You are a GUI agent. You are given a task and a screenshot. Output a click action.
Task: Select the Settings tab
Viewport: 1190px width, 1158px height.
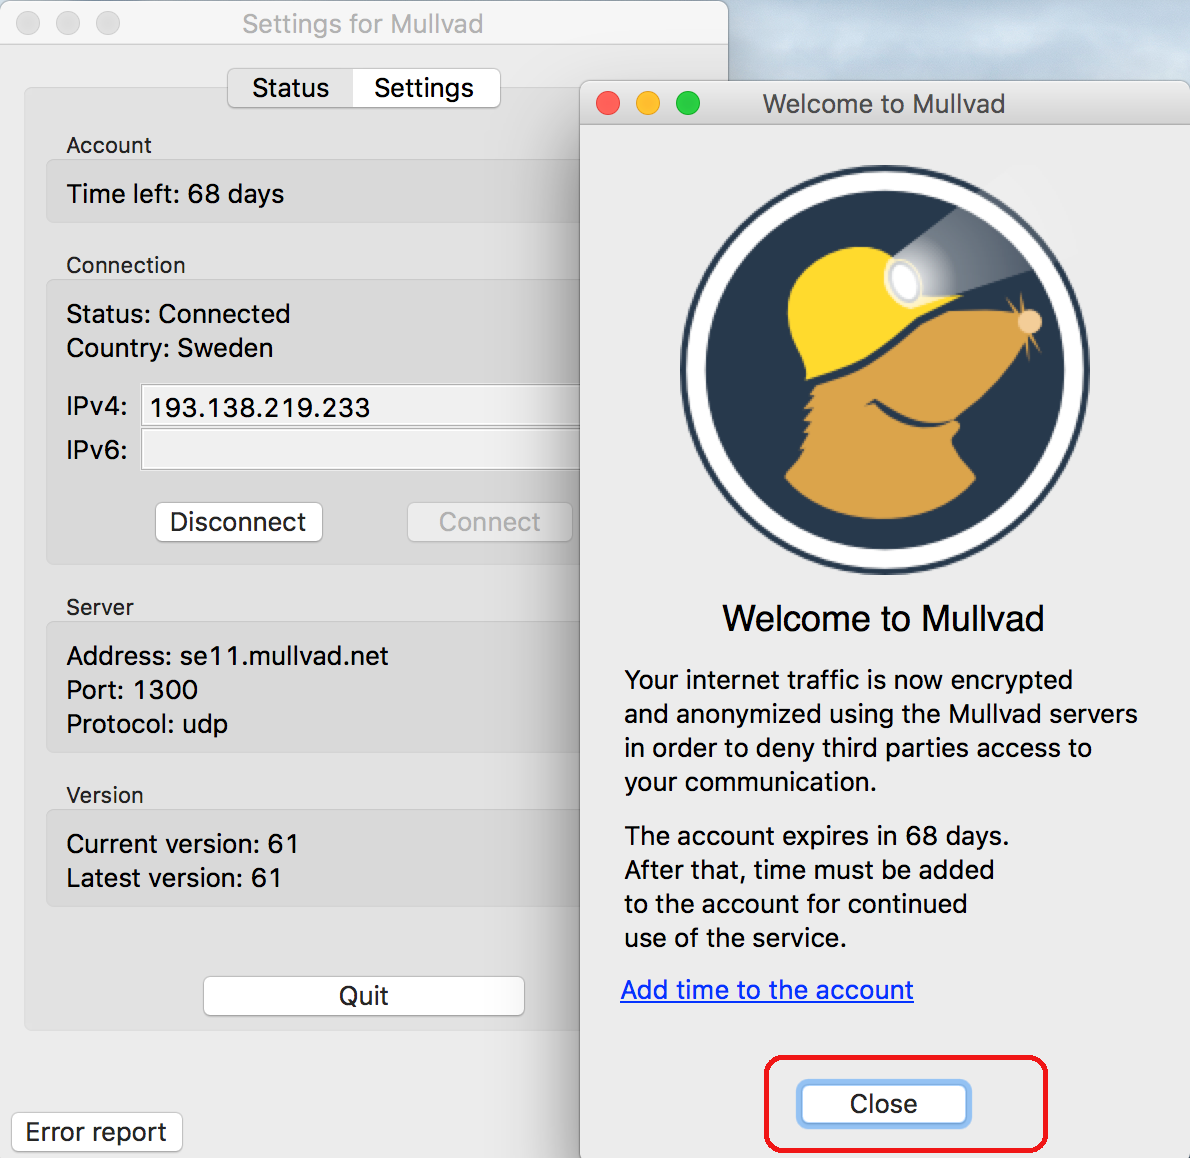[424, 88]
